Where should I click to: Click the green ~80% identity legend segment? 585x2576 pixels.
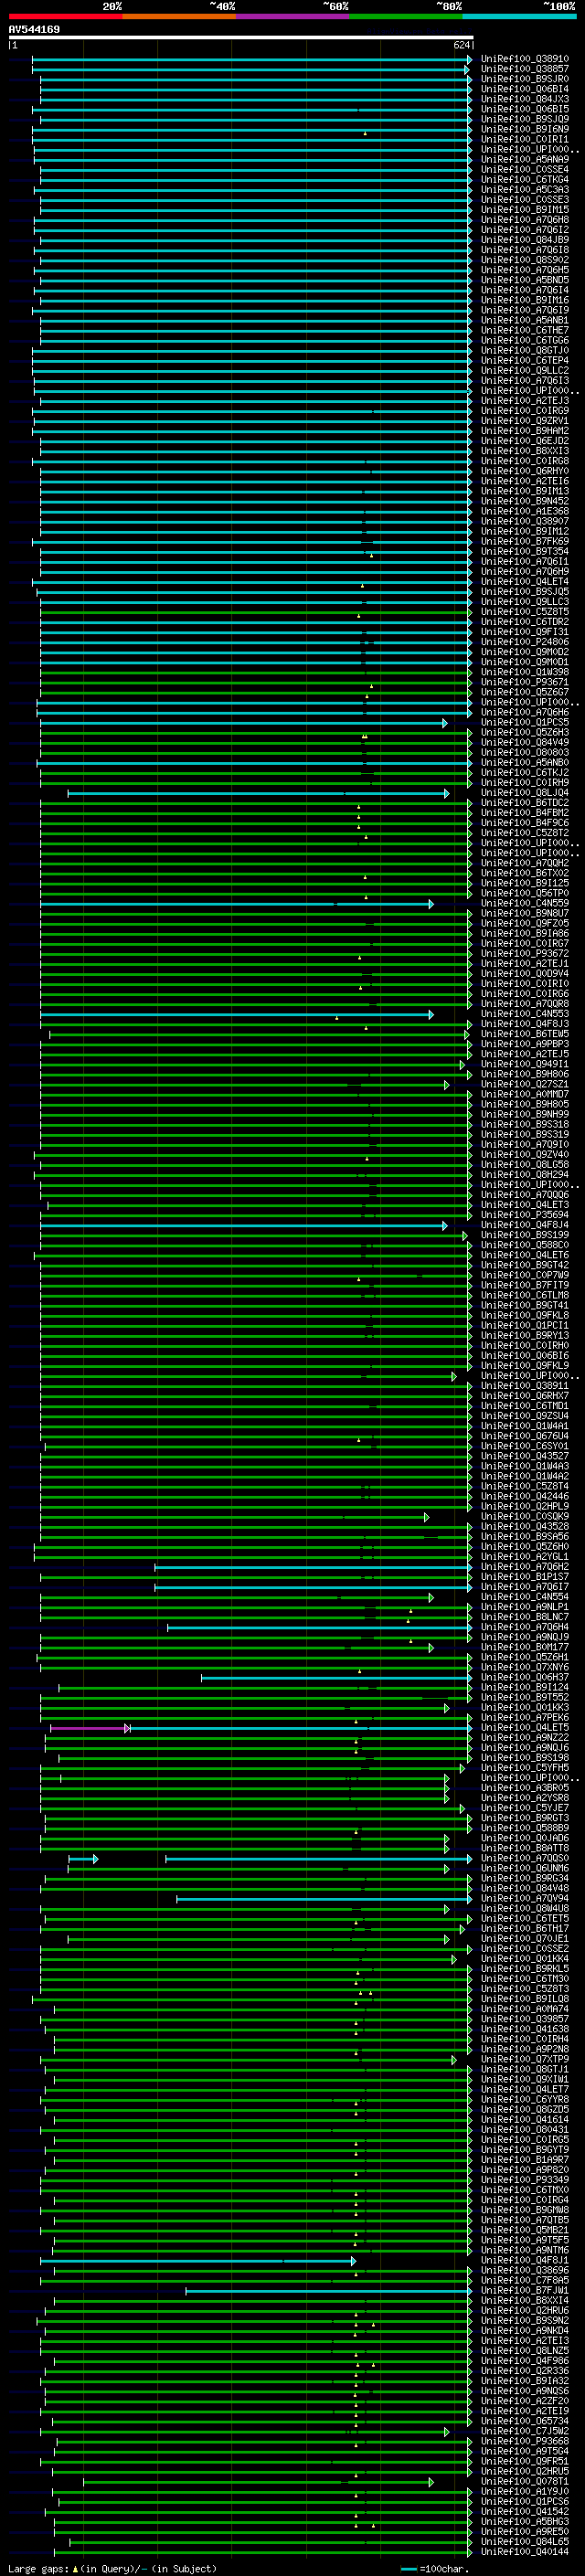pos(406,16)
